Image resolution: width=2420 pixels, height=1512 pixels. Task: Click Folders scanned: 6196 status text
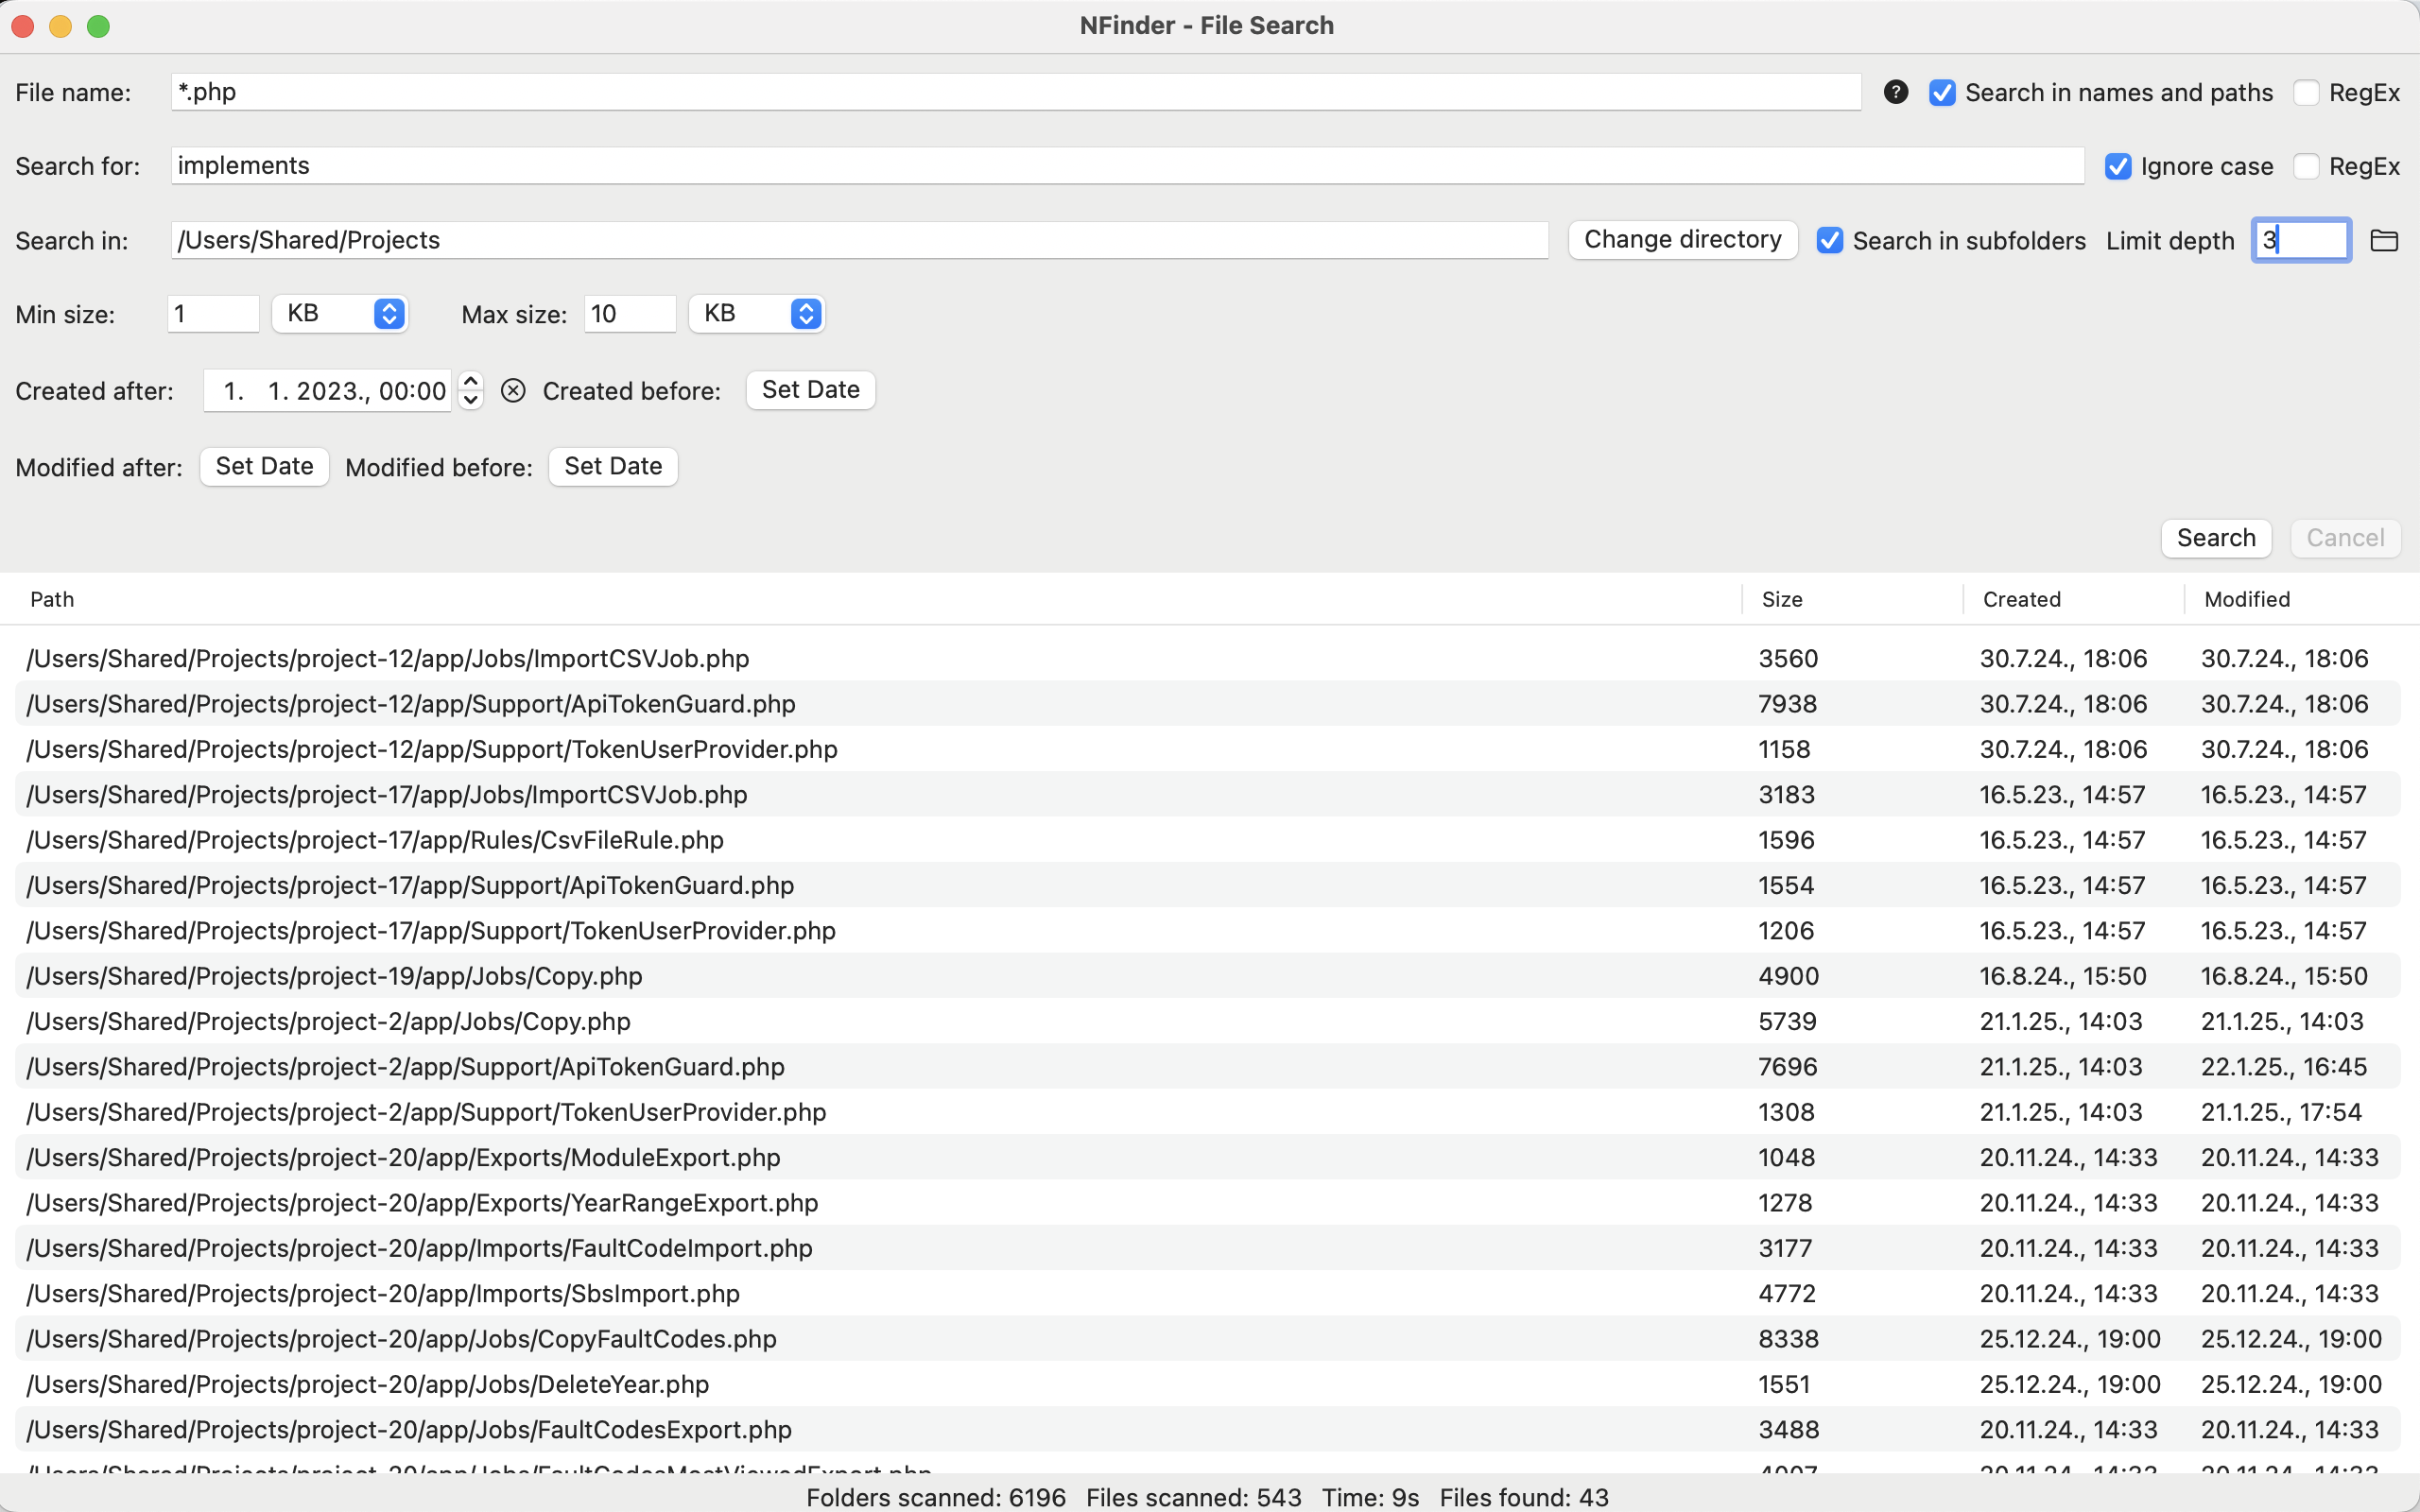pos(936,1497)
